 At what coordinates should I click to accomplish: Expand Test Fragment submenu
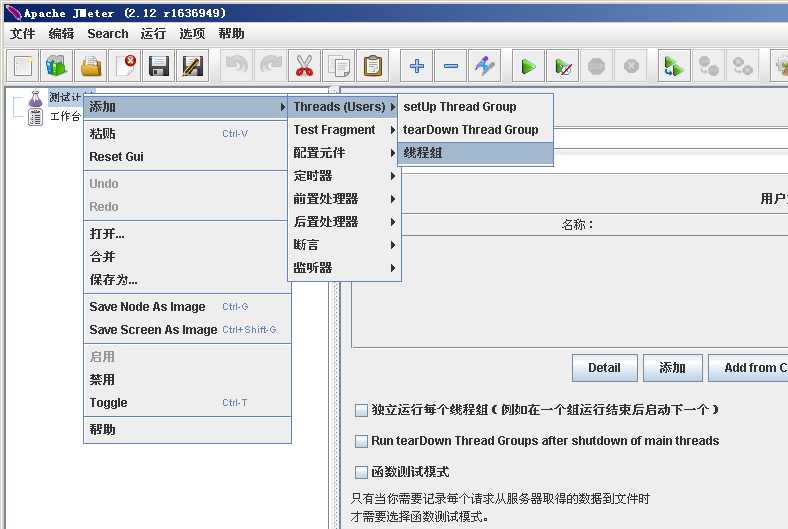pyautogui.click(x=344, y=130)
